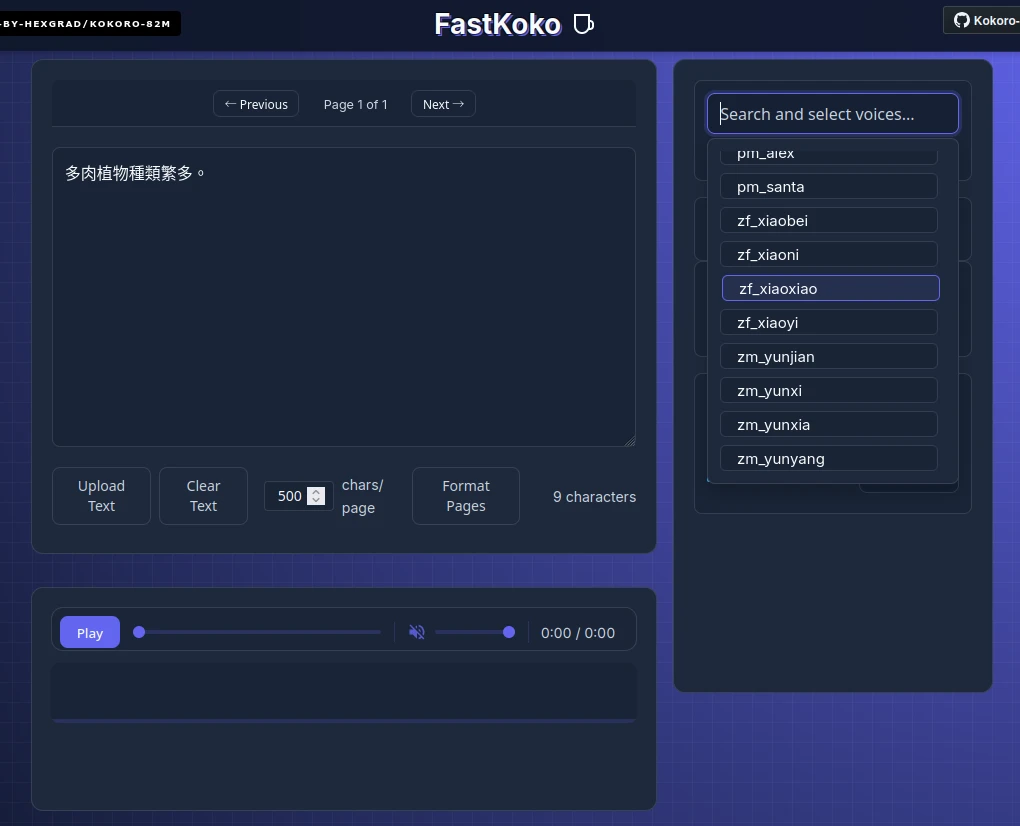Pick the zm_yunyang voice
This screenshot has height=826, width=1020.
(x=828, y=459)
